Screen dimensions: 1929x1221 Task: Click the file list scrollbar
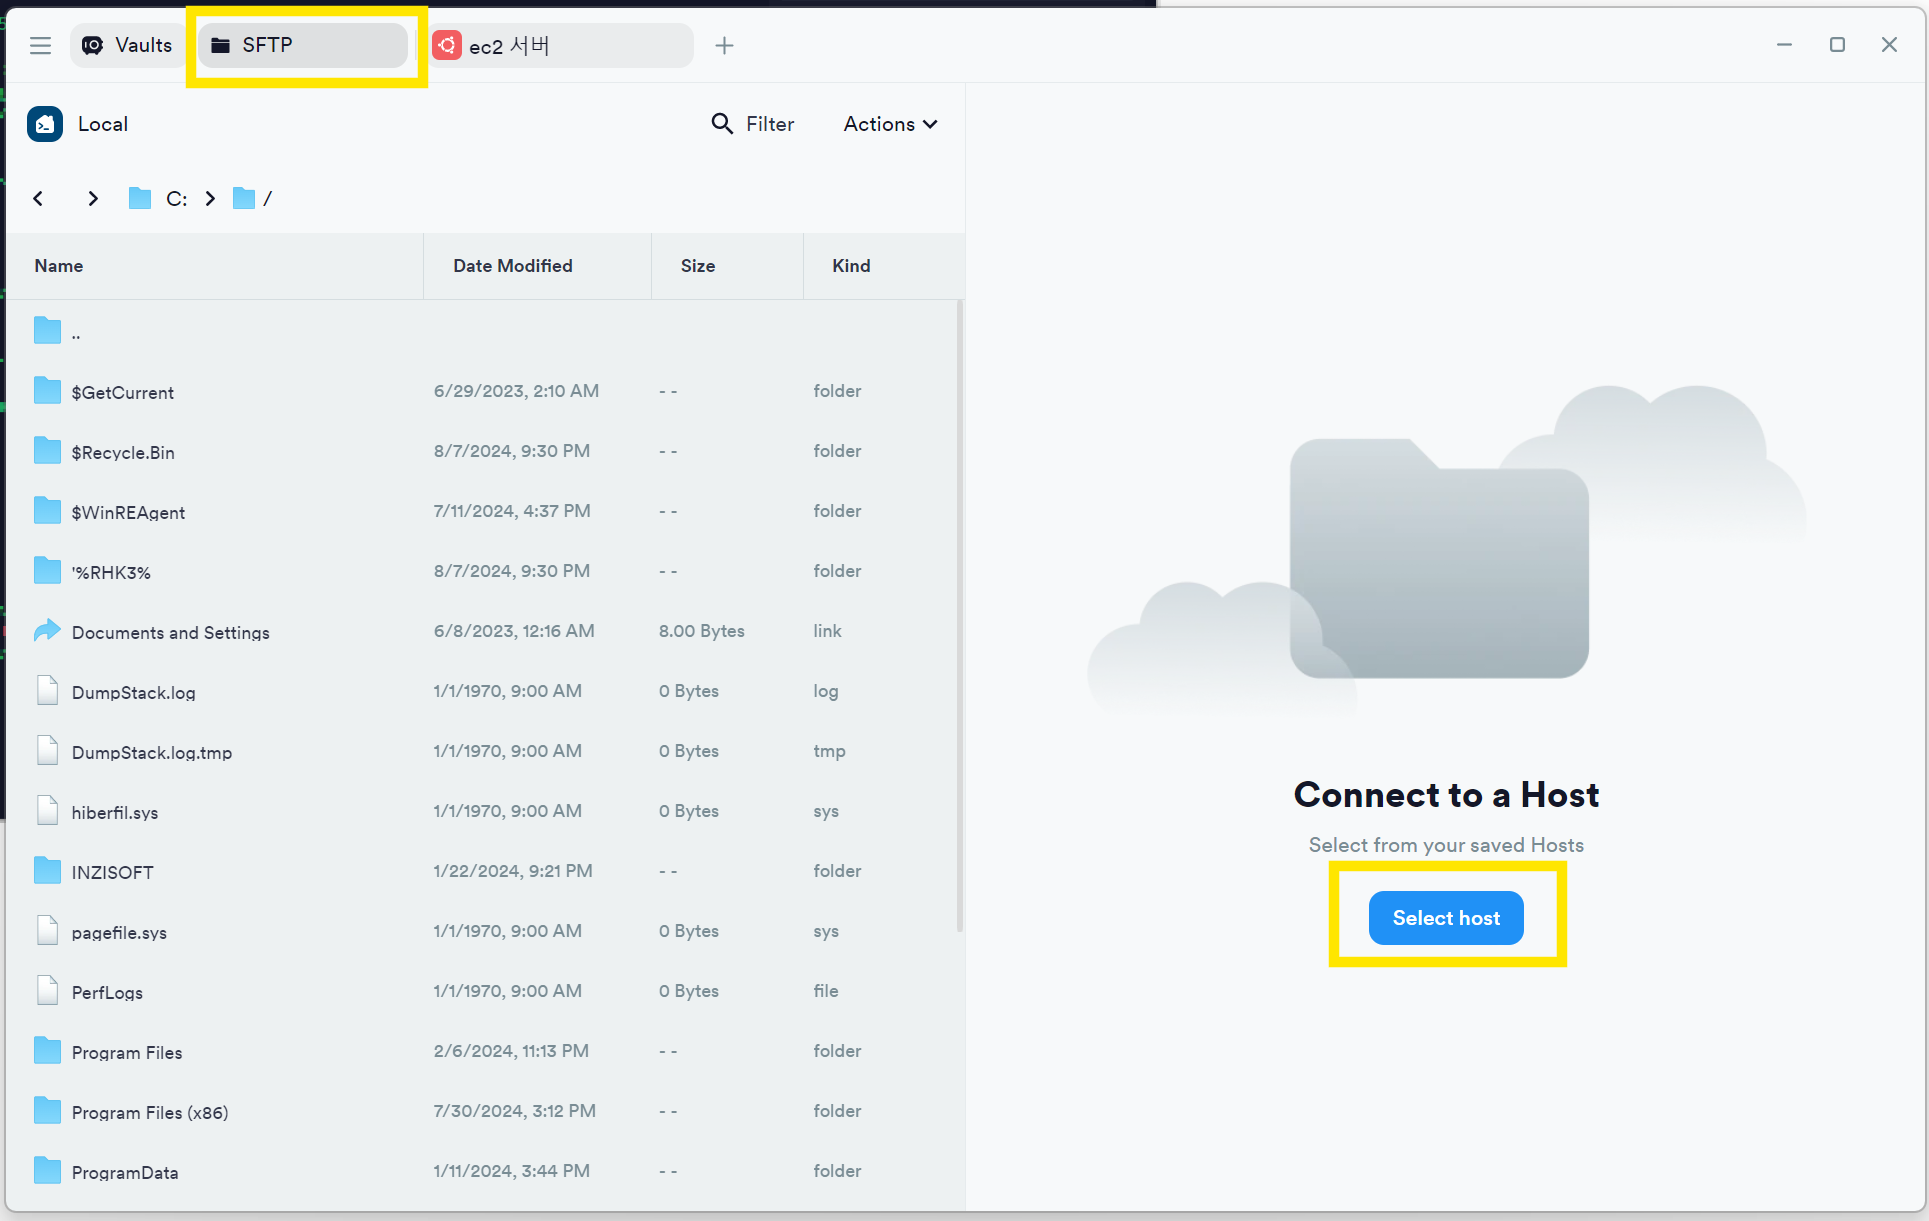click(960, 615)
